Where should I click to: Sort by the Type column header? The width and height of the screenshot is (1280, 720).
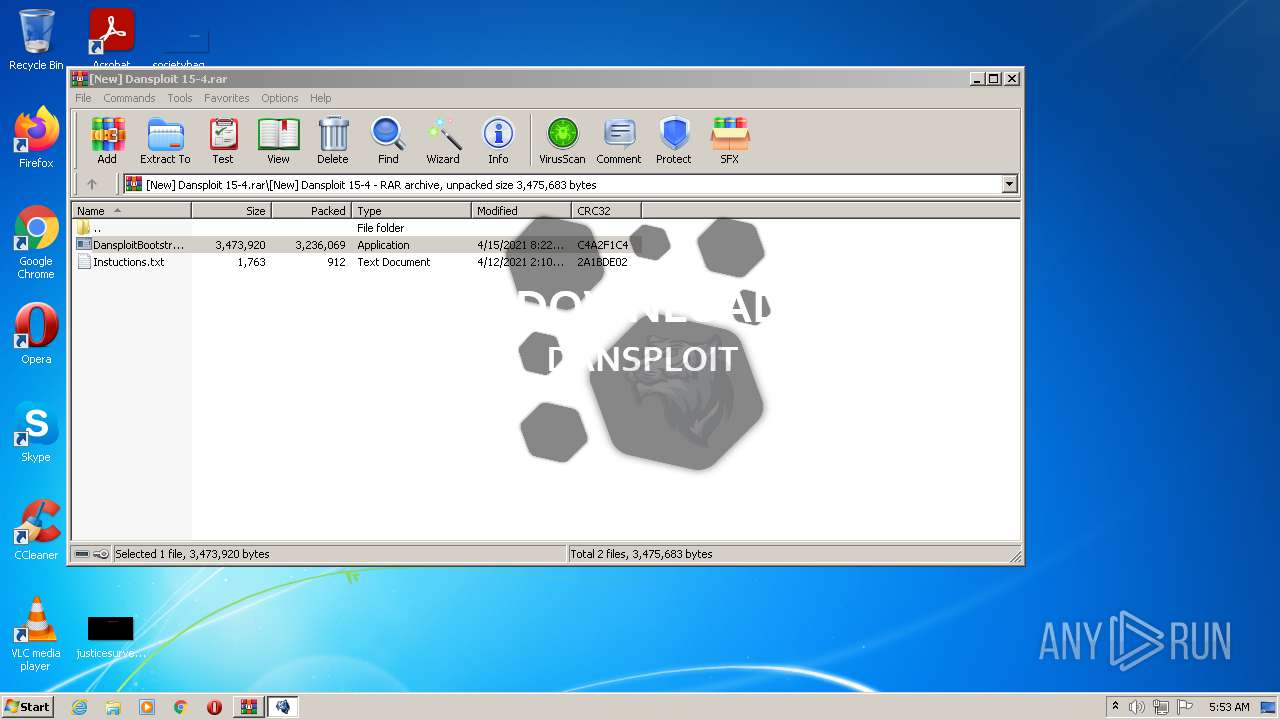pos(411,211)
